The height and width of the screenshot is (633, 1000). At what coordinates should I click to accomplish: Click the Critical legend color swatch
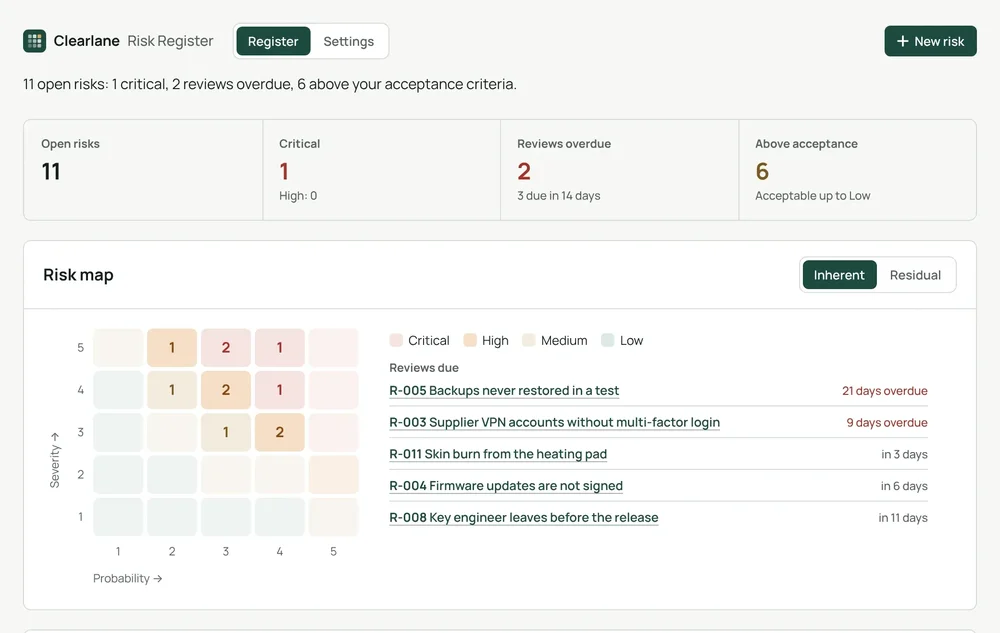396,340
